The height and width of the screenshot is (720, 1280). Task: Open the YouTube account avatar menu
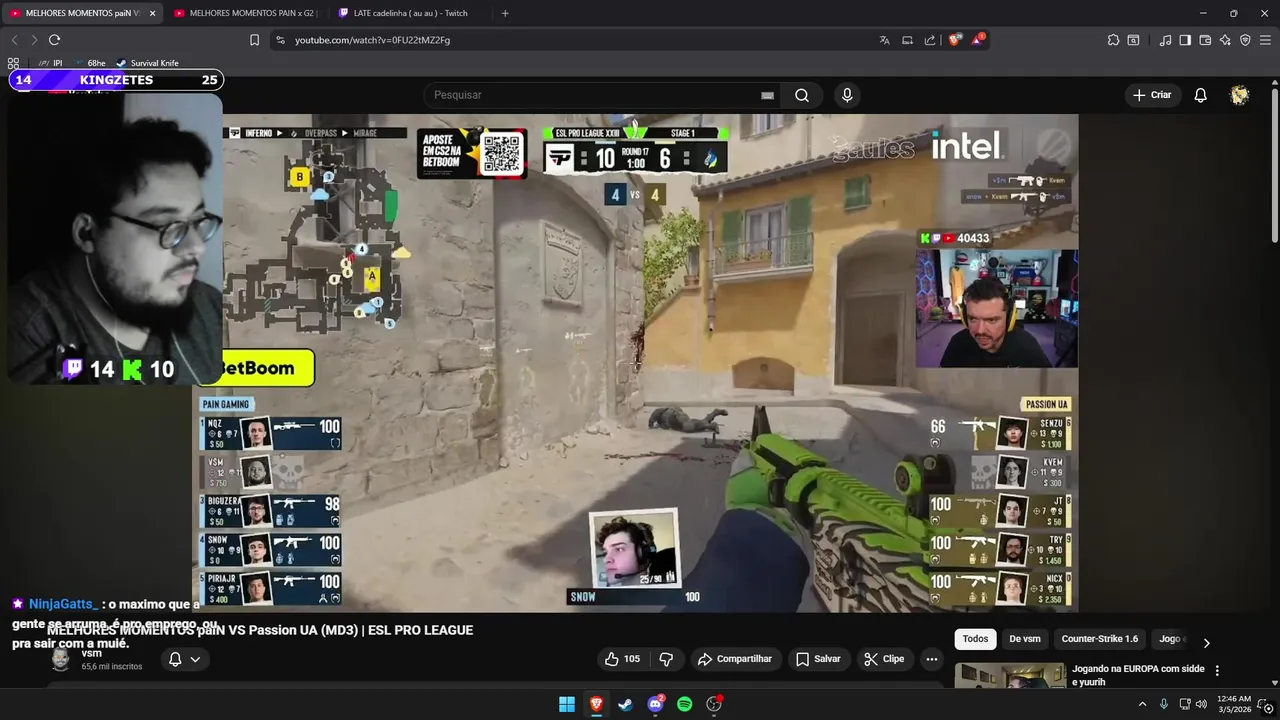1240,95
